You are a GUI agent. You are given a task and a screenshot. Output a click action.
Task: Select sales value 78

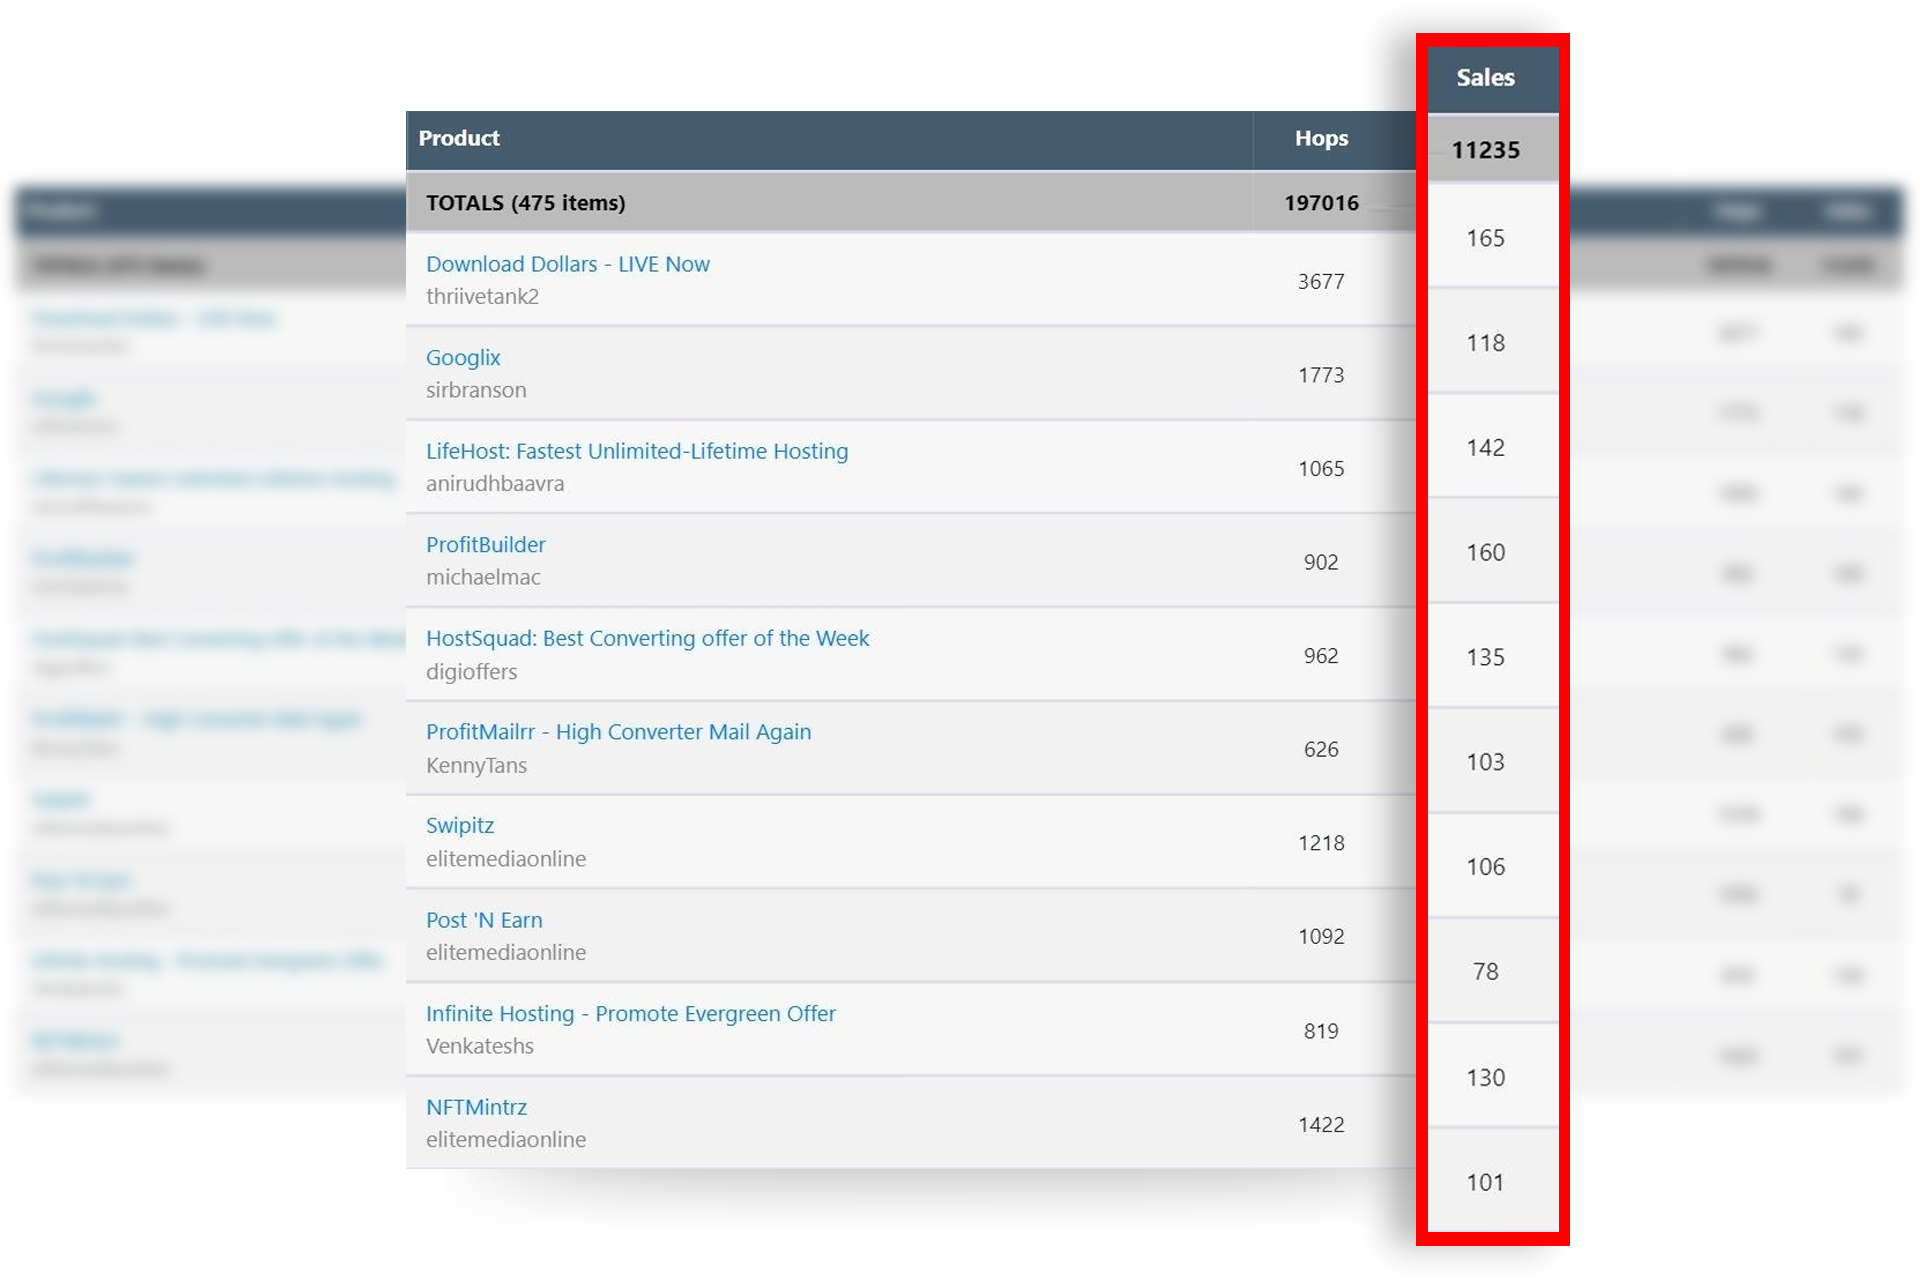1485,972
